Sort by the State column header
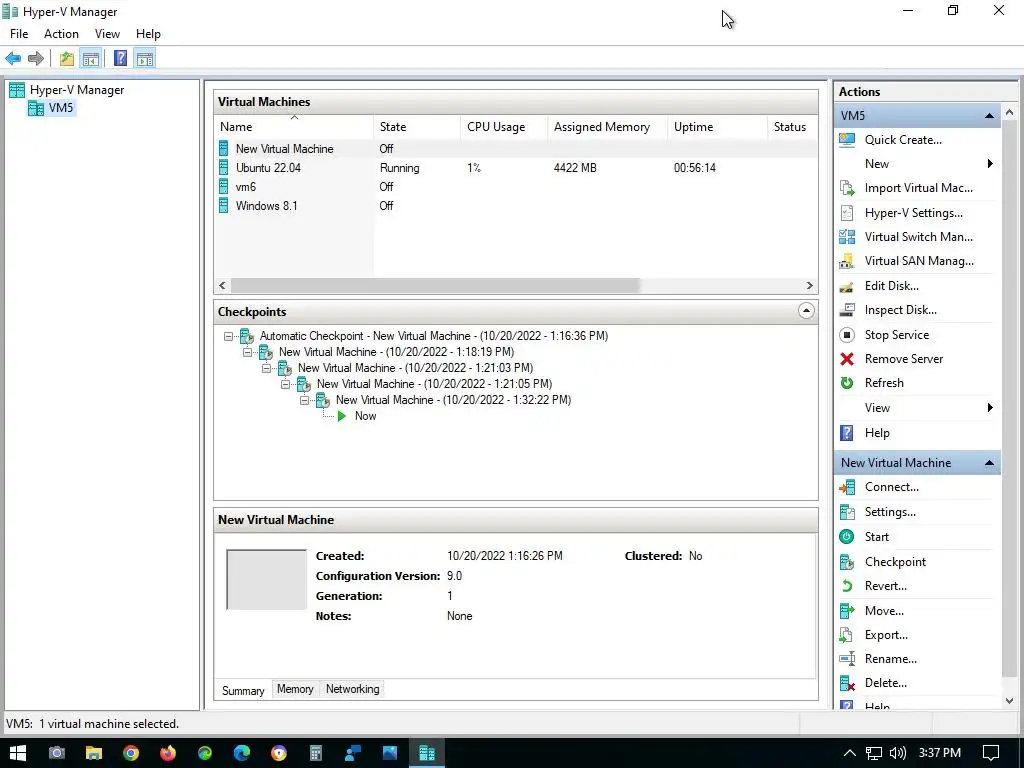This screenshot has height=768, width=1024. [x=417, y=127]
